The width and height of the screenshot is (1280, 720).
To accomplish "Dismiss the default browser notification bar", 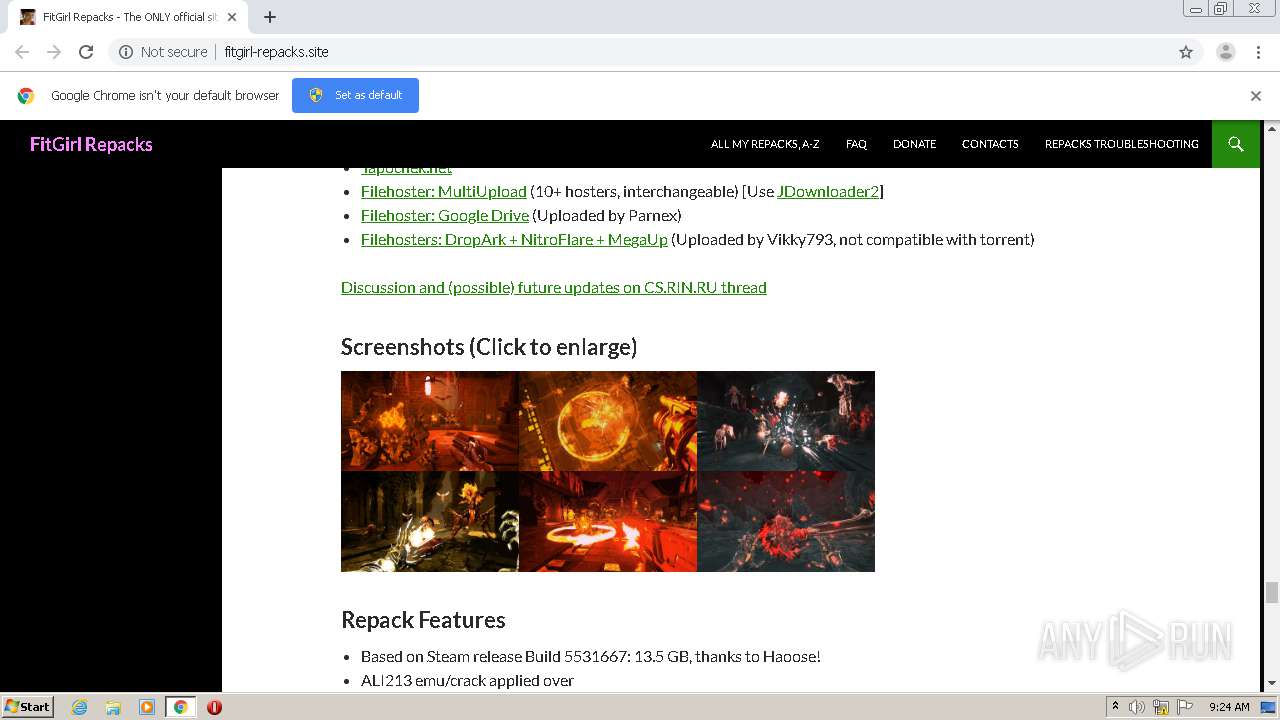I will point(1256,96).
